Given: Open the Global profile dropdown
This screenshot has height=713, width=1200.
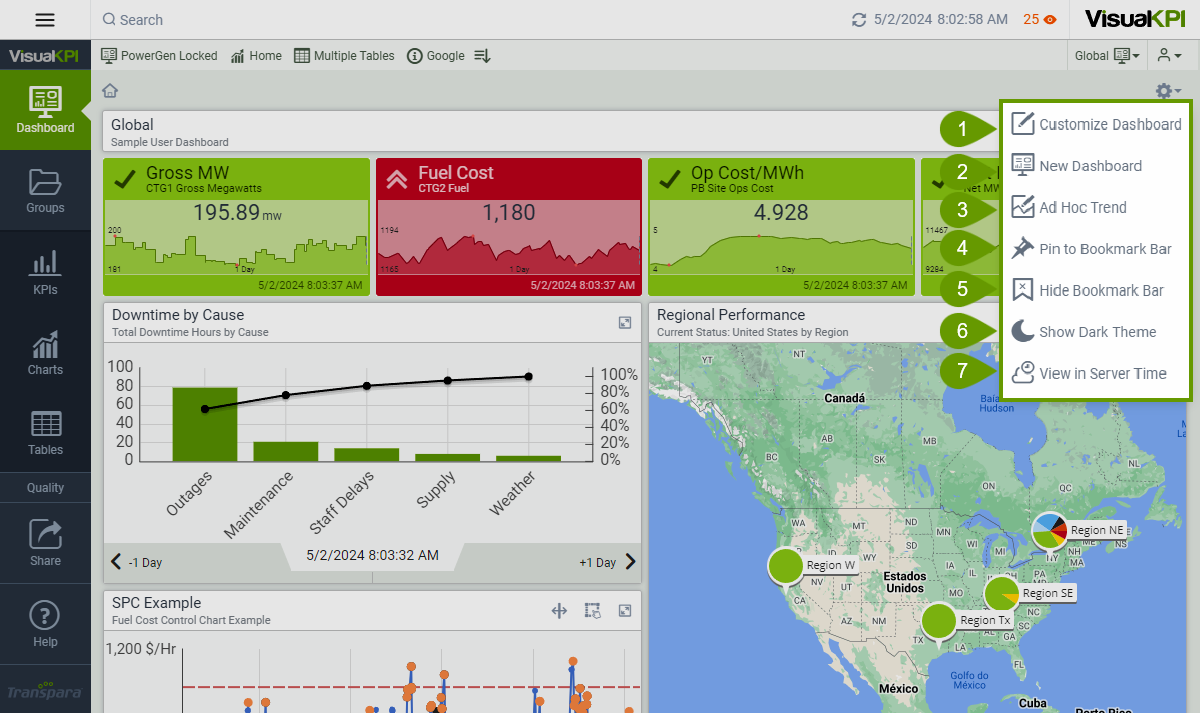Looking at the screenshot, I should tap(1107, 56).
